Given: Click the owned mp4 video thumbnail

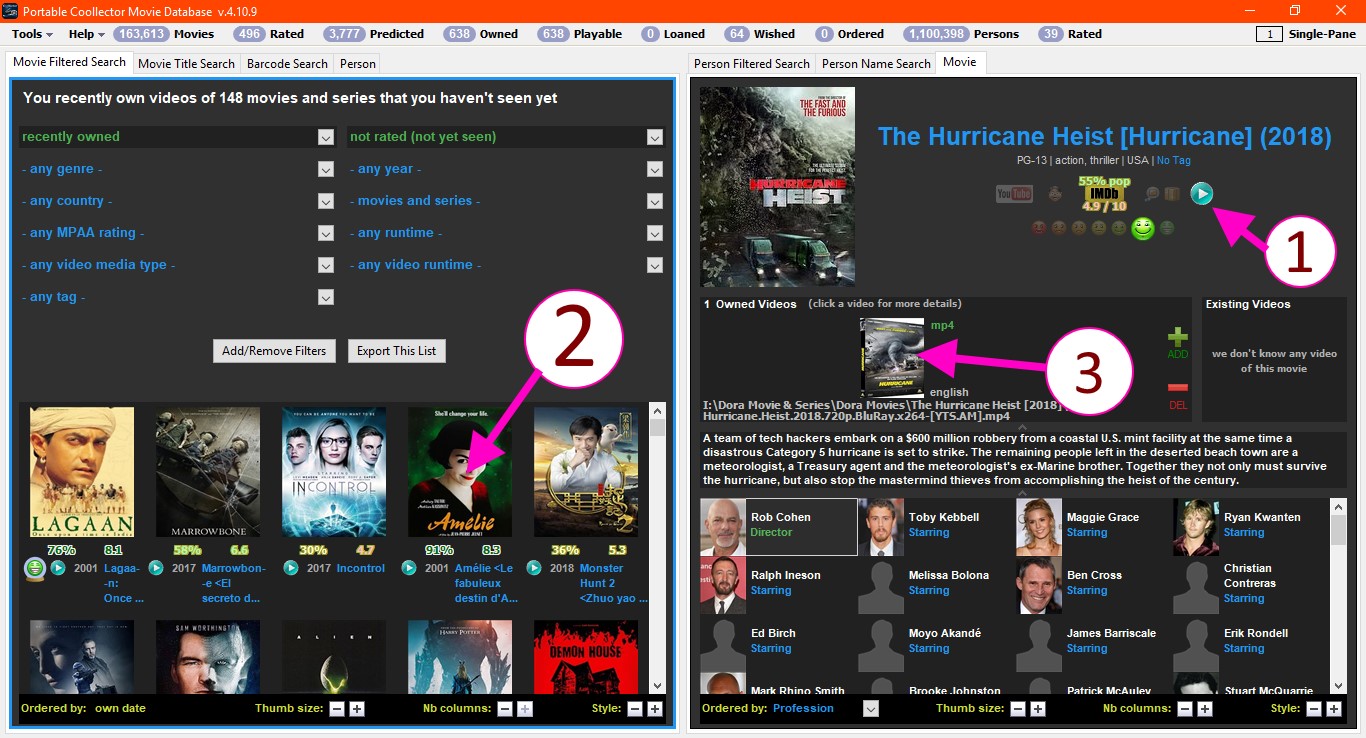Looking at the screenshot, I should (892, 358).
